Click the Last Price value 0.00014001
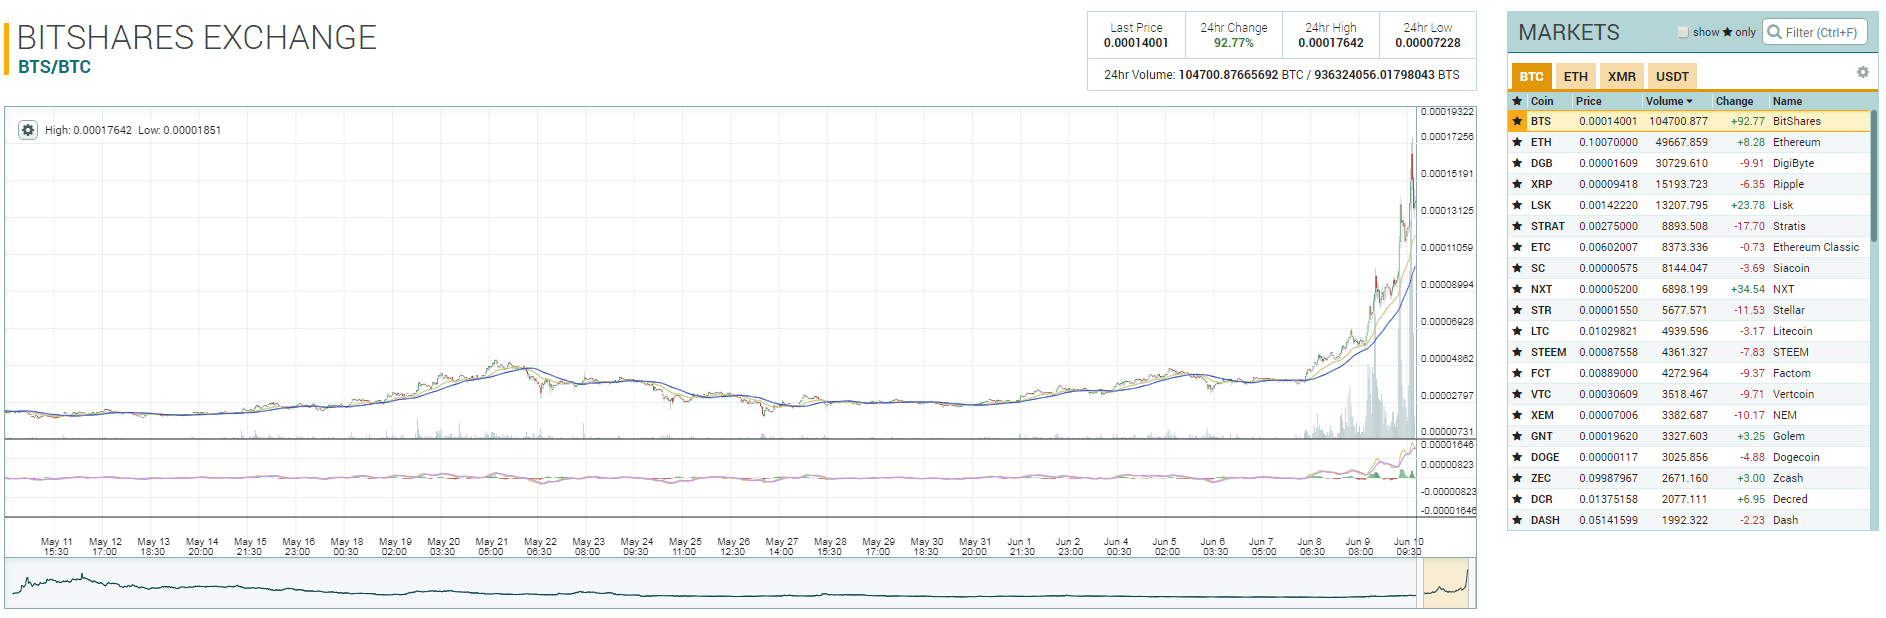The height and width of the screenshot is (618, 1886). point(1136,43)
